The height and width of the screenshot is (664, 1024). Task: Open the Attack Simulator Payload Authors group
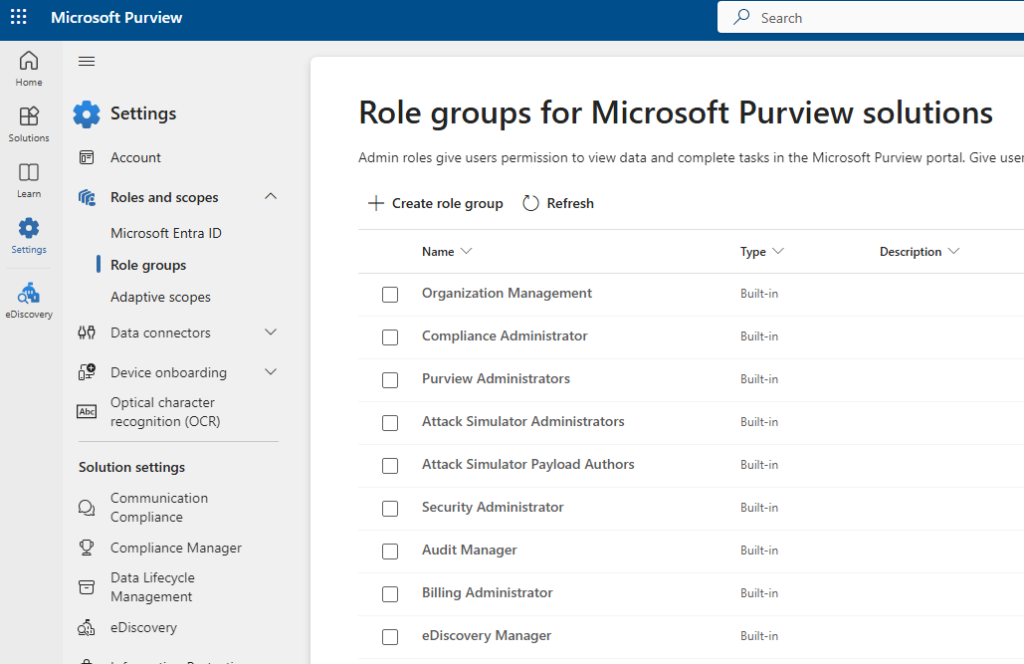coord(528,464)
